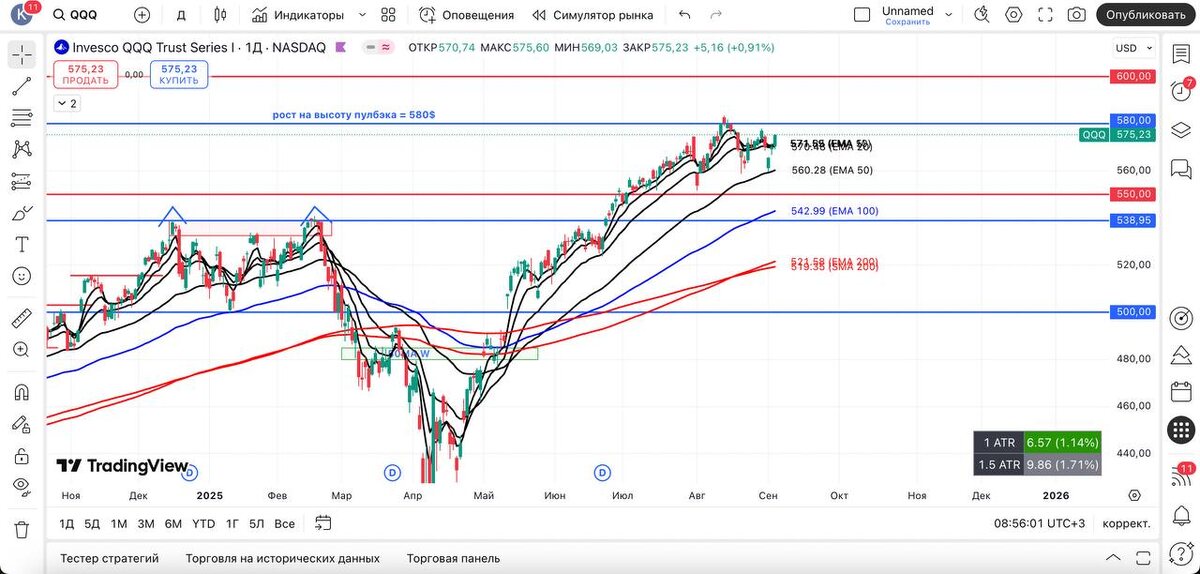Open the USD currency dropdown
The height and width of the screenshot is (574, 1200).
(1133, 48)
